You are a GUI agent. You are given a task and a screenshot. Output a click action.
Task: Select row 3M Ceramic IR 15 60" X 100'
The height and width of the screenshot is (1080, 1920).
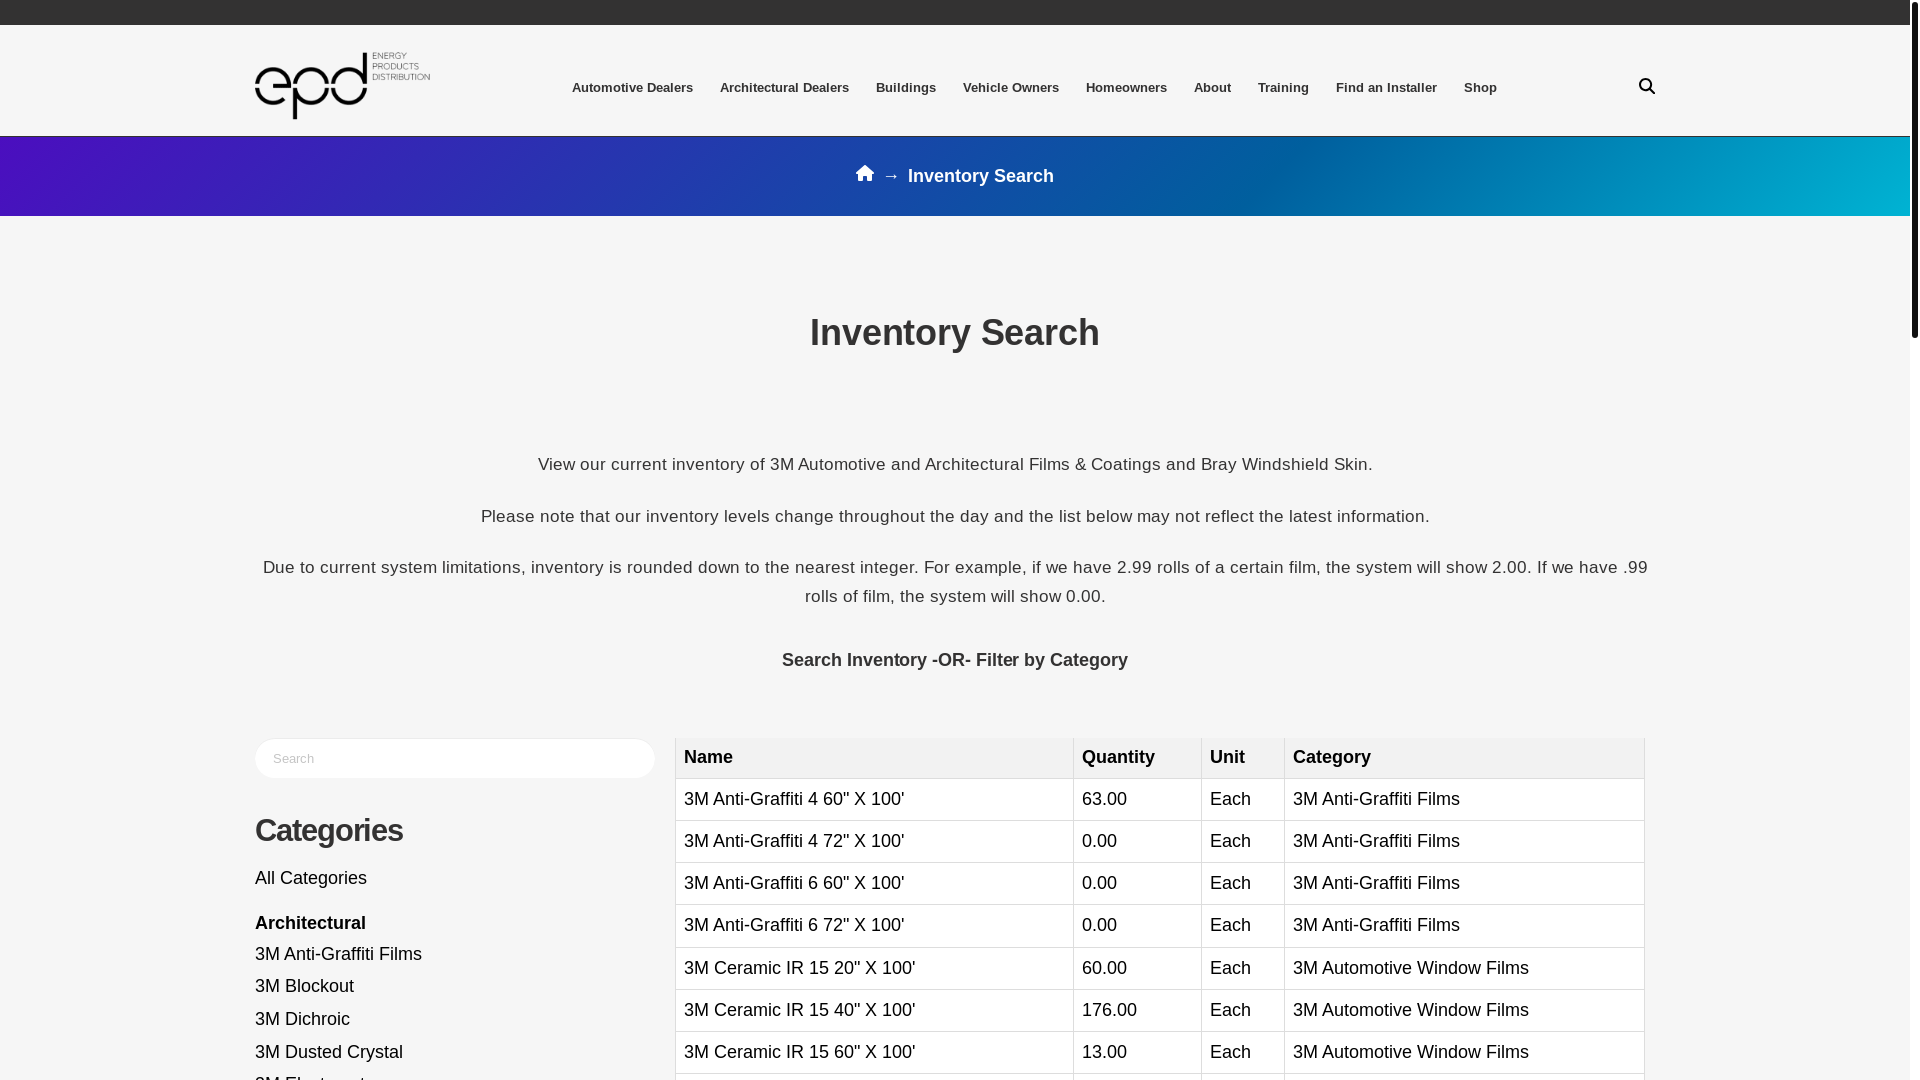pos(1160,1052)
